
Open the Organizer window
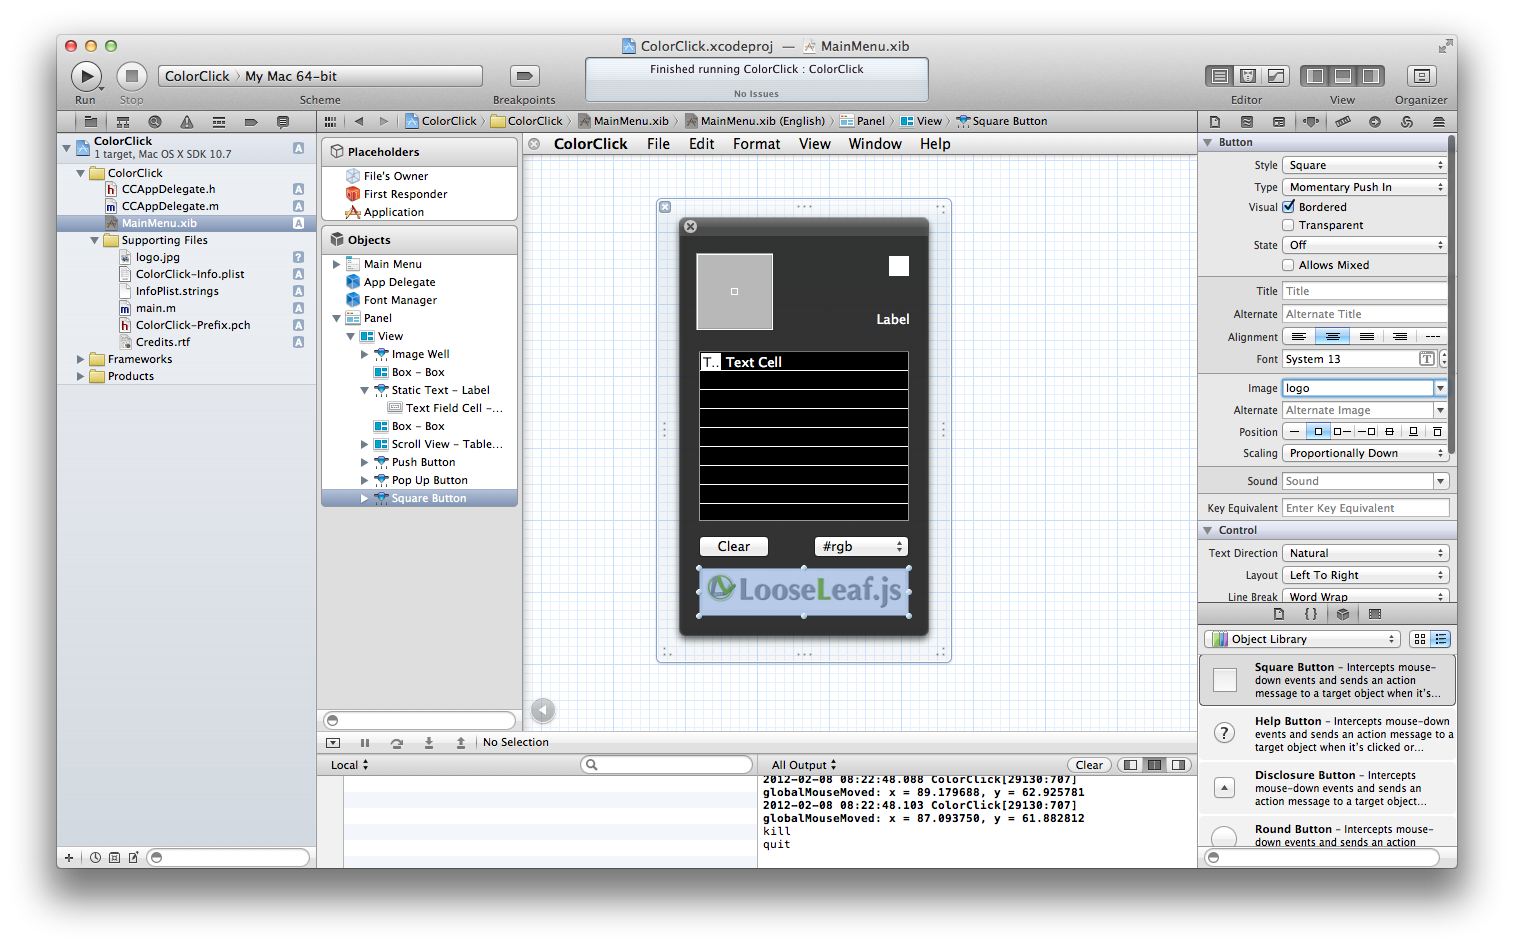click(x=1421, y=76)
